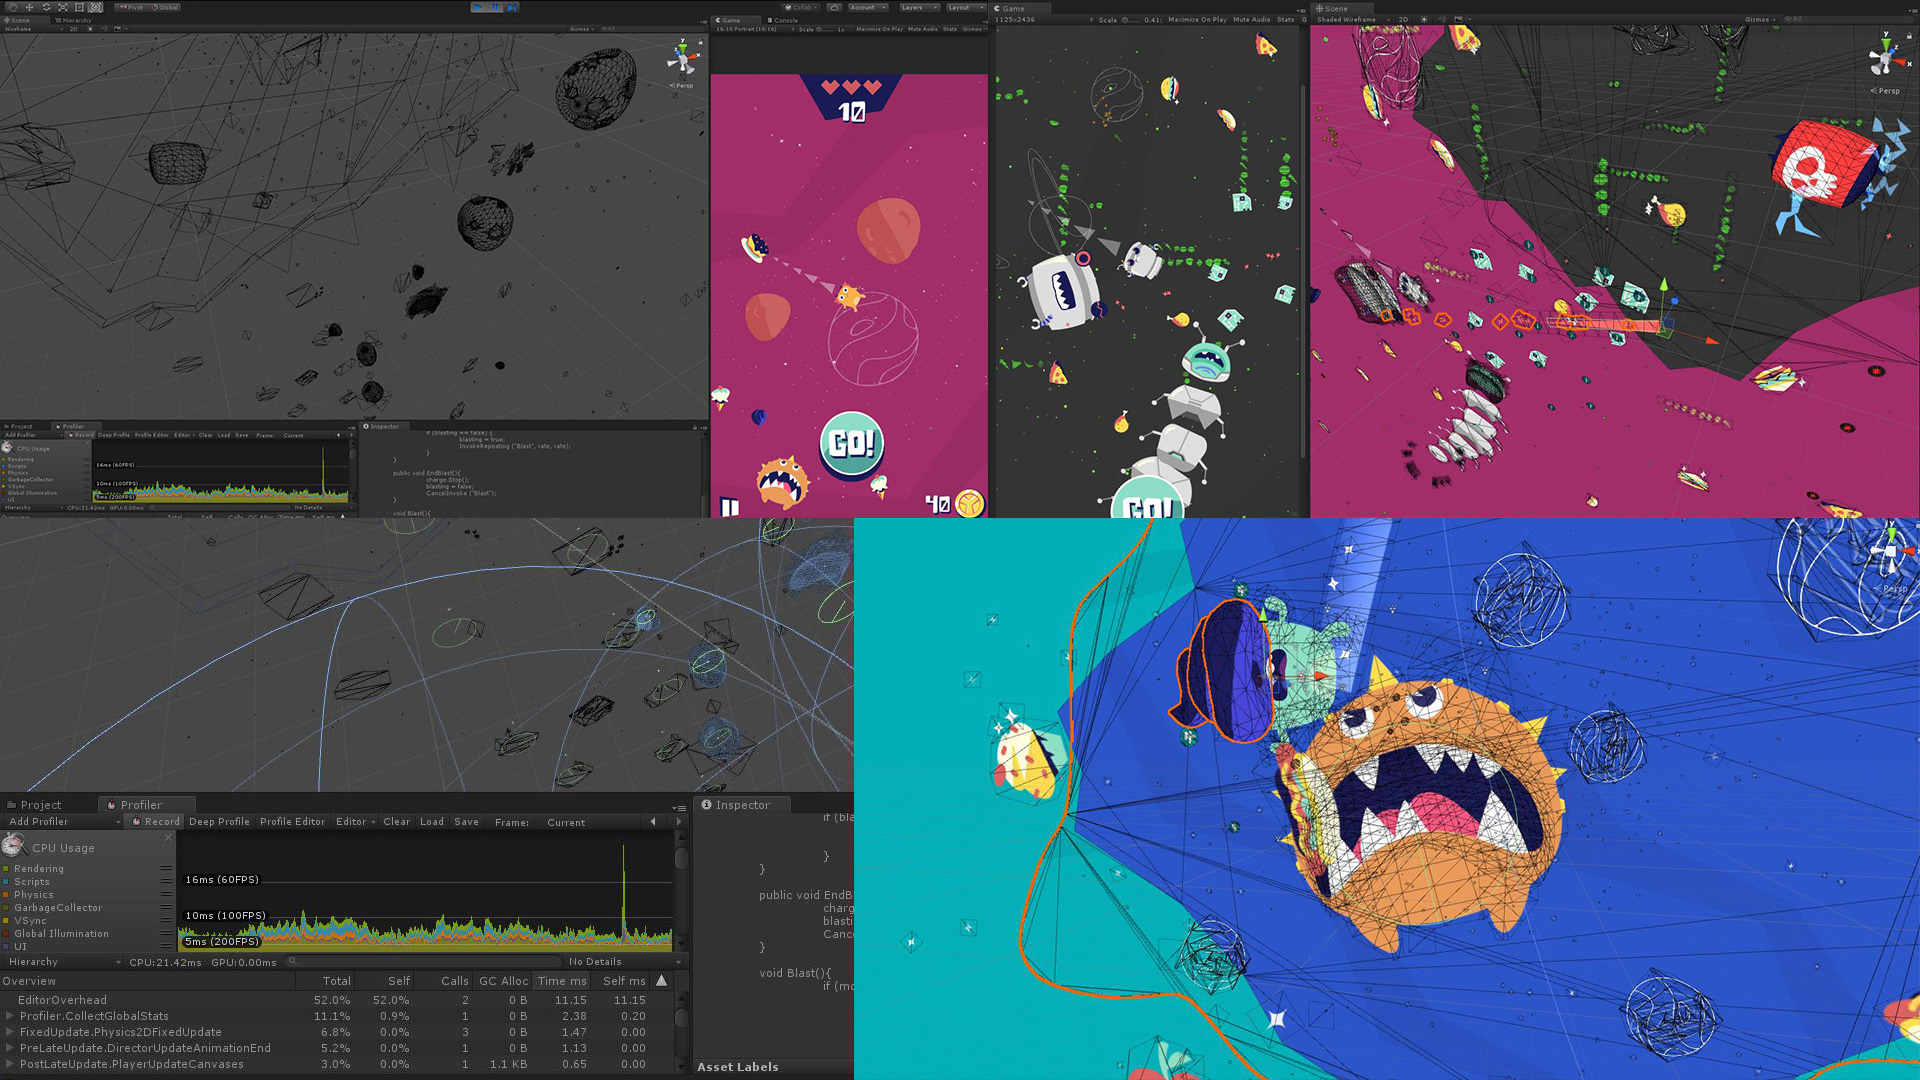Toggle 2D mode in the Shaded Wireframe Scene view
Image resolution: width=1920 pixels, height=1080 pixels.
(x=1403, y=19)
